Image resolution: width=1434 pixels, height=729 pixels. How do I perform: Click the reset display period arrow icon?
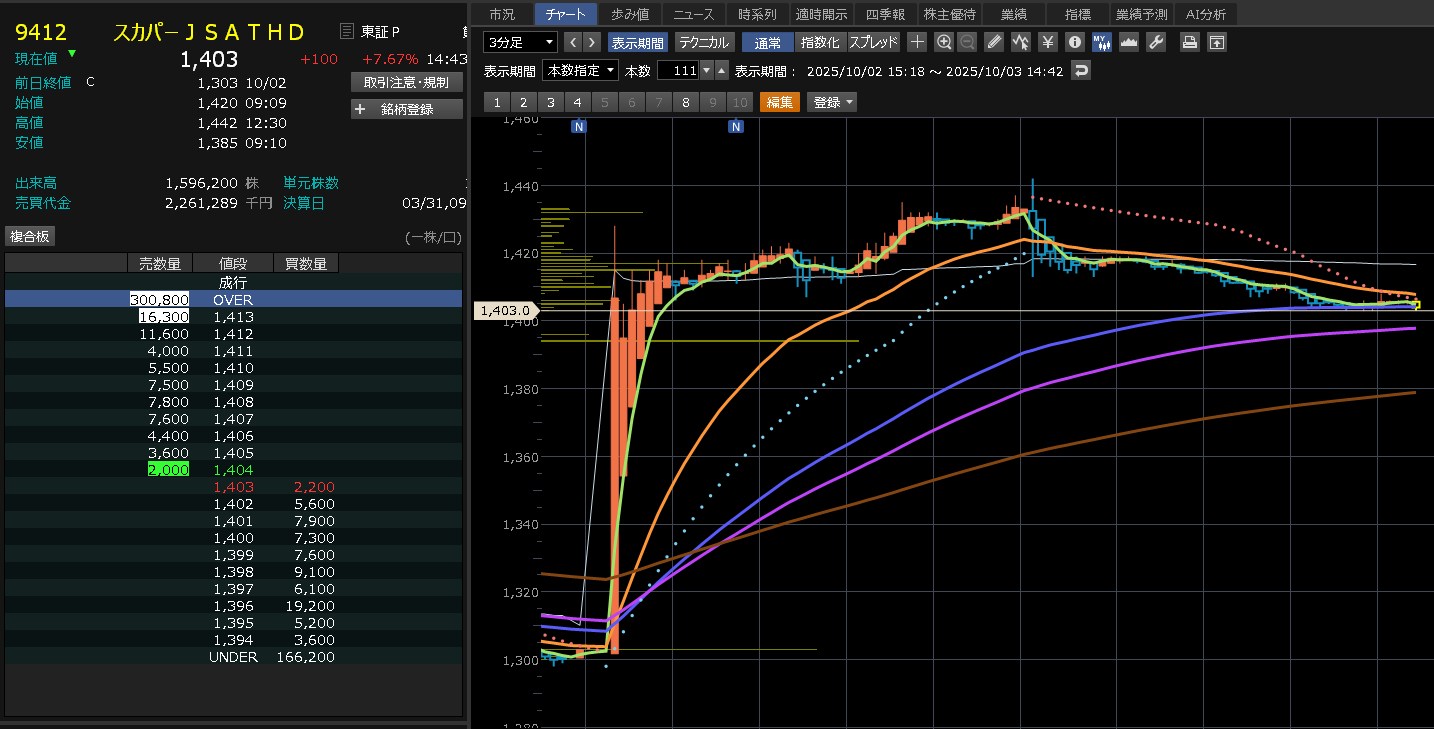(x=1080, y=71)
